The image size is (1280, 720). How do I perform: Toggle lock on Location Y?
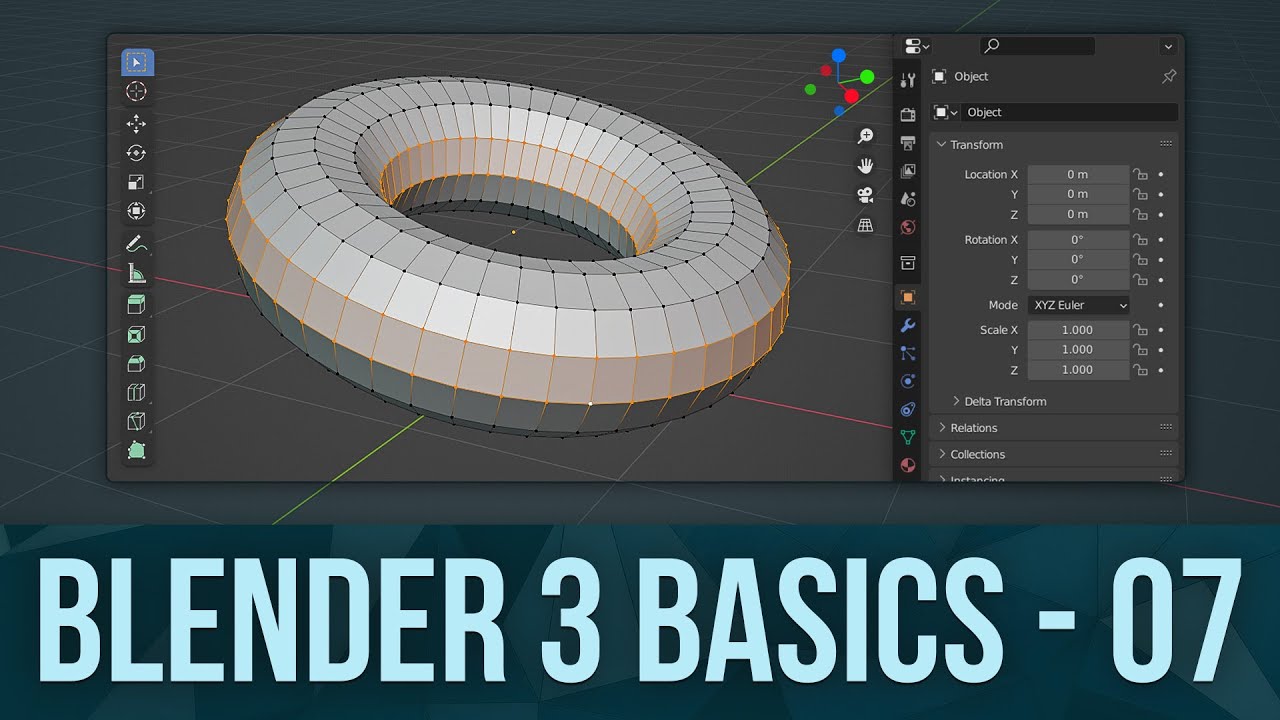(1139, 194)
